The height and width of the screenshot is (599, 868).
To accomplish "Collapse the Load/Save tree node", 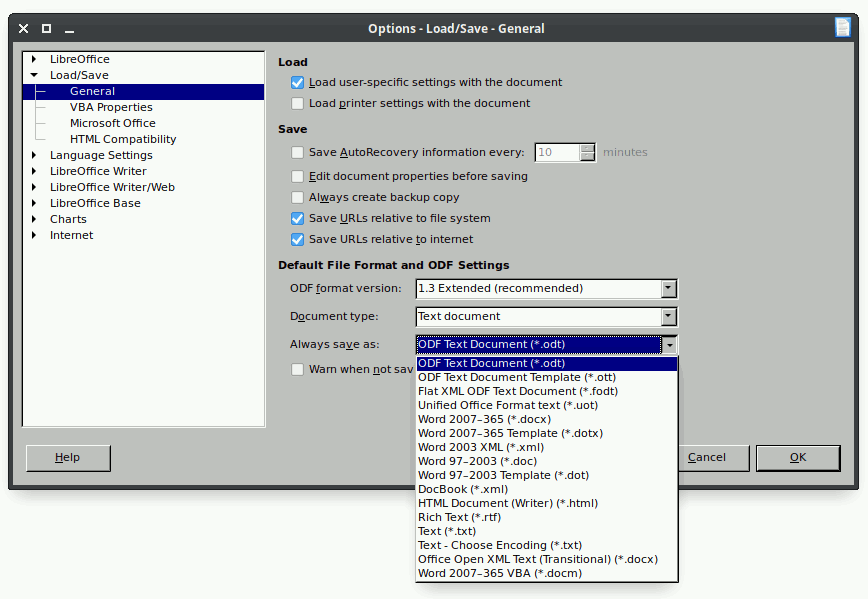I will pos(34,75).
